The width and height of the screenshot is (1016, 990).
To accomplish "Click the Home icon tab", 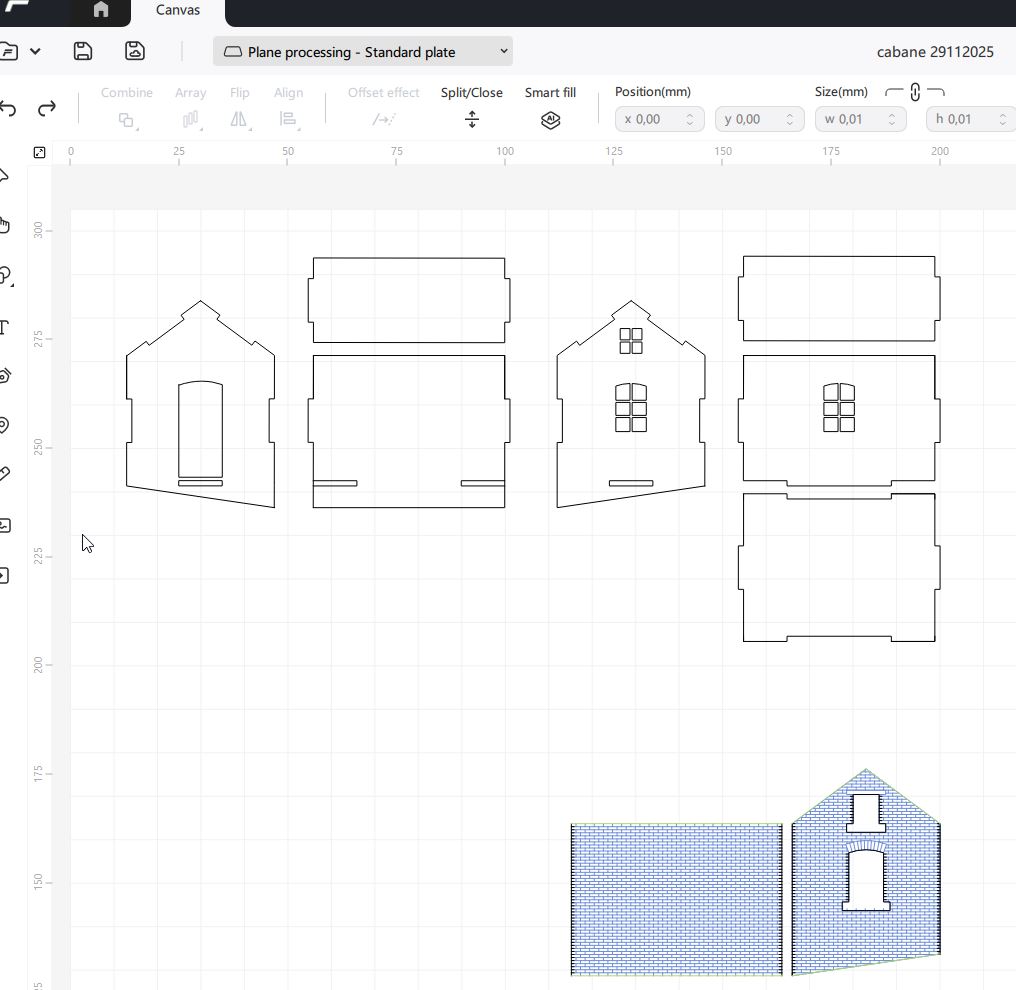I will 100,10.
